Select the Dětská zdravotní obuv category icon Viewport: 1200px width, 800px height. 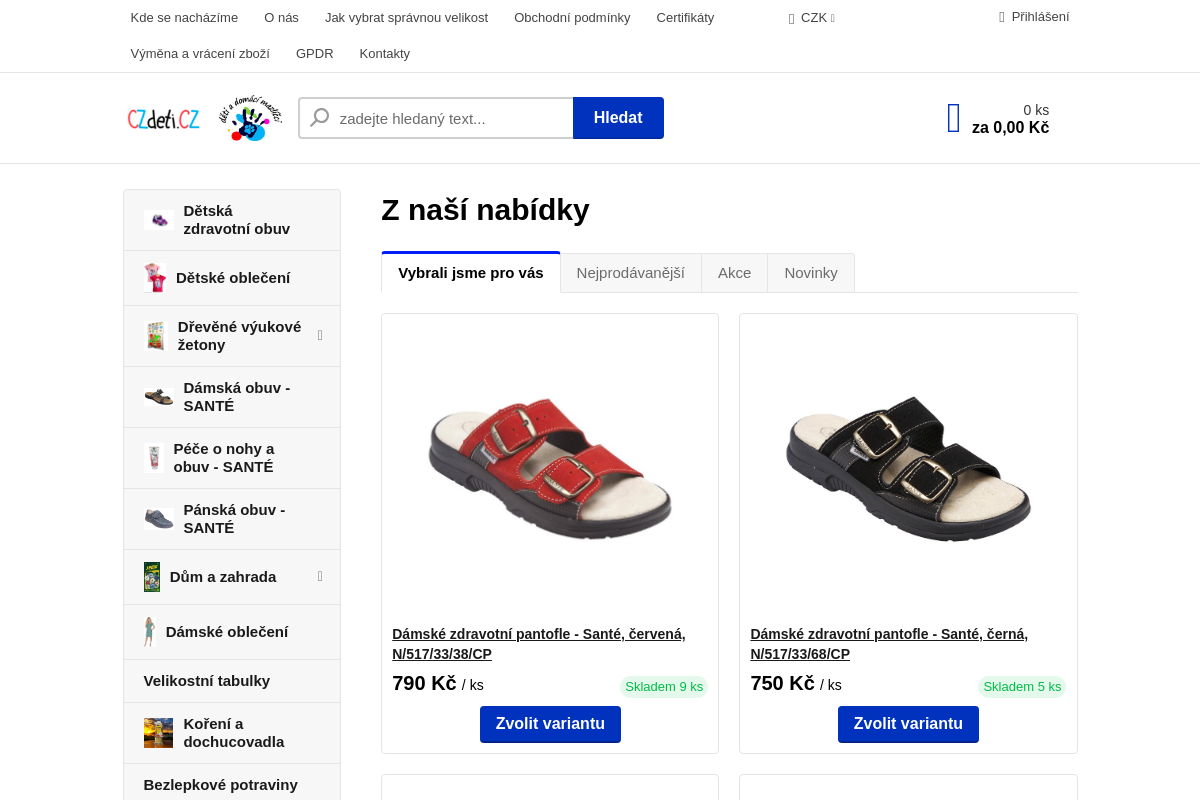click(x=158, y=219)
